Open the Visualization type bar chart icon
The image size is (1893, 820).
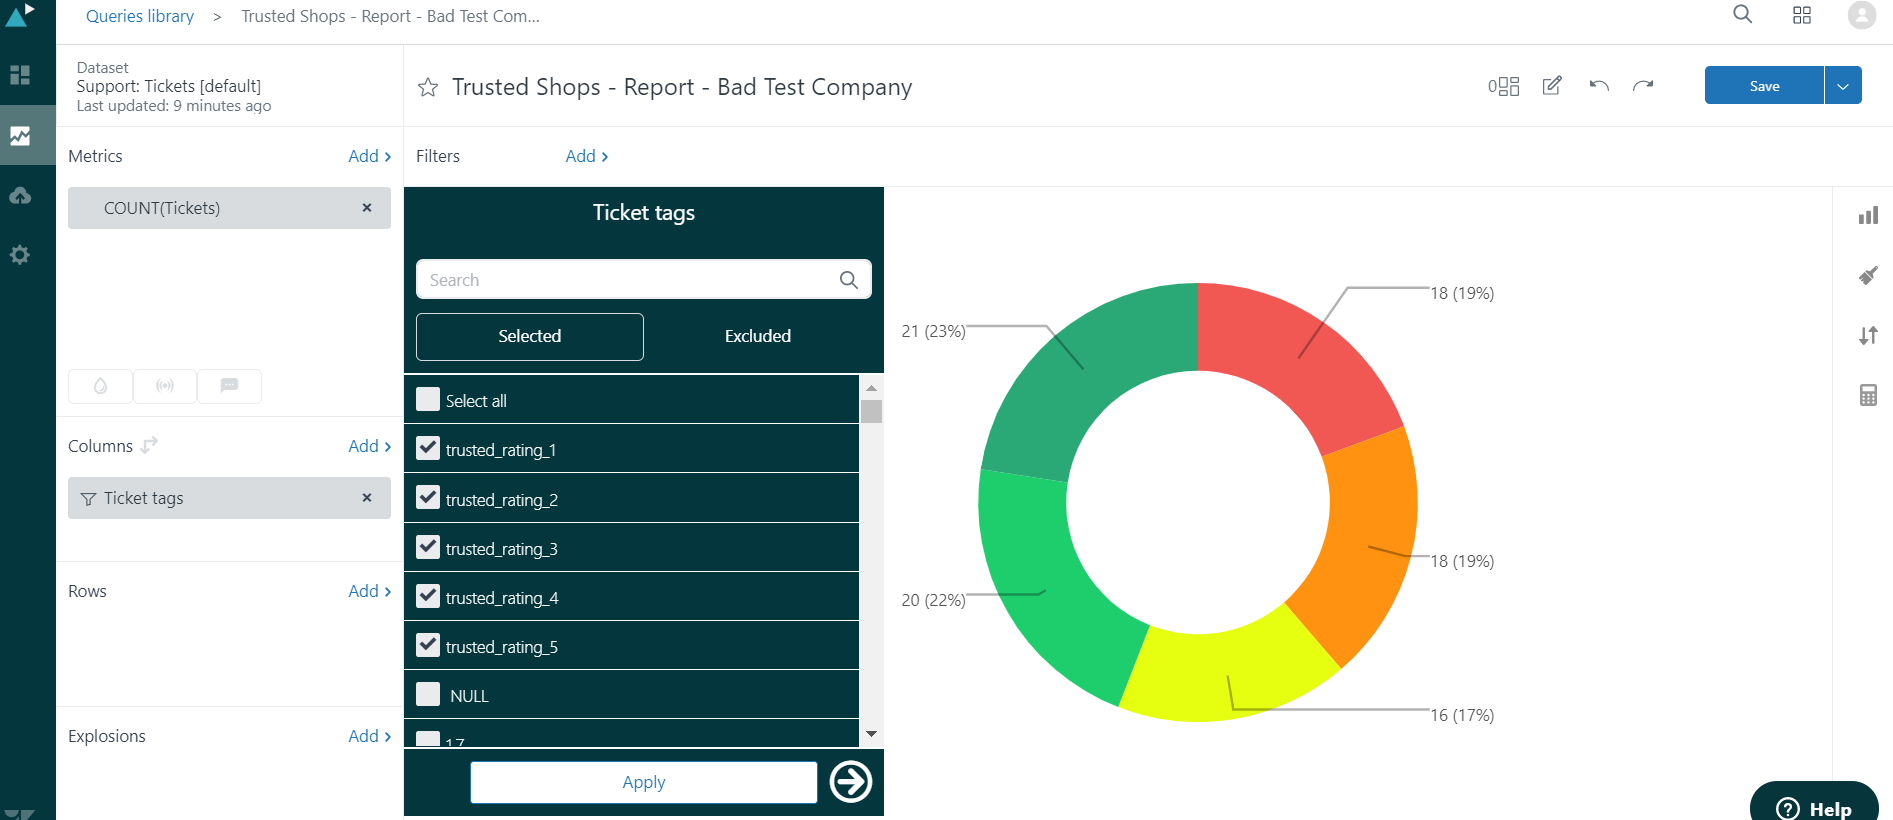click(1868, 215)
